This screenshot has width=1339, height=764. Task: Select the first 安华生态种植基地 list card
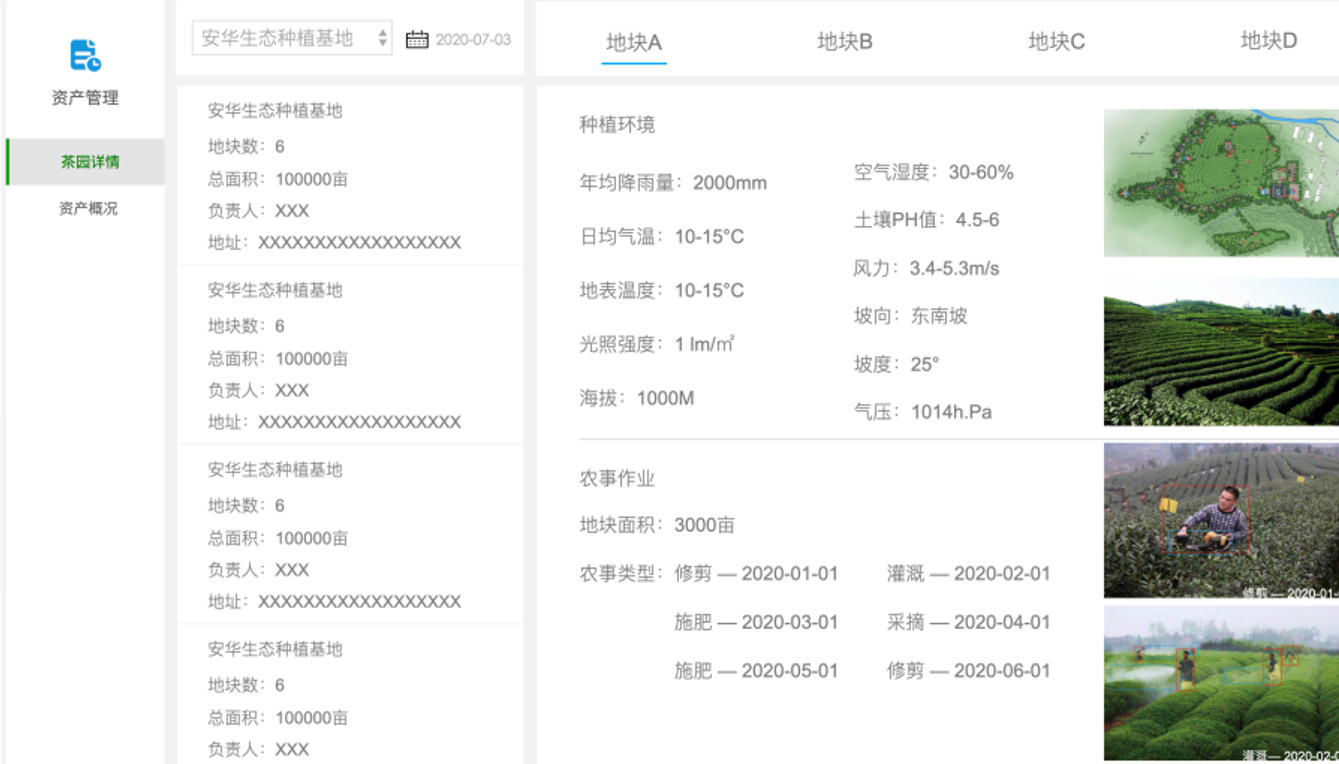pos(350,176)
